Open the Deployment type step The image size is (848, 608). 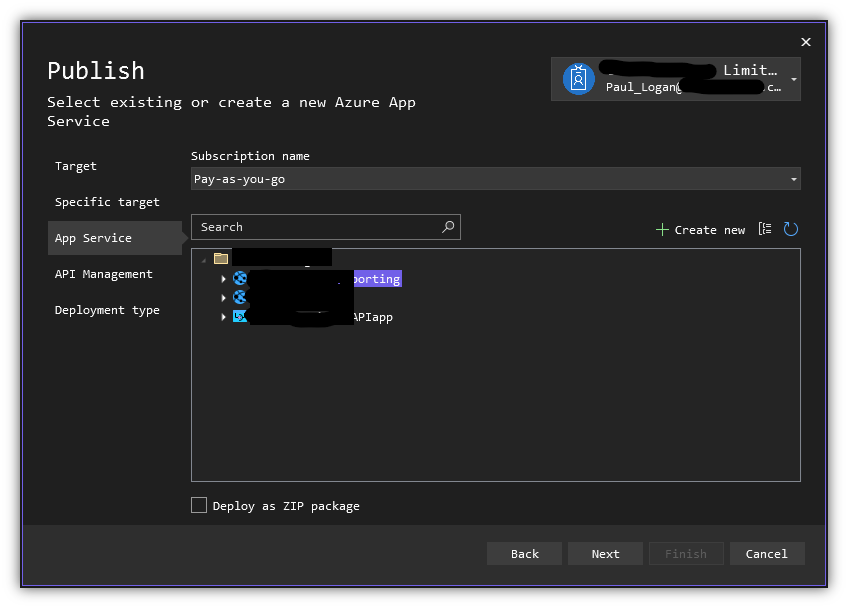tap(107, 310)
